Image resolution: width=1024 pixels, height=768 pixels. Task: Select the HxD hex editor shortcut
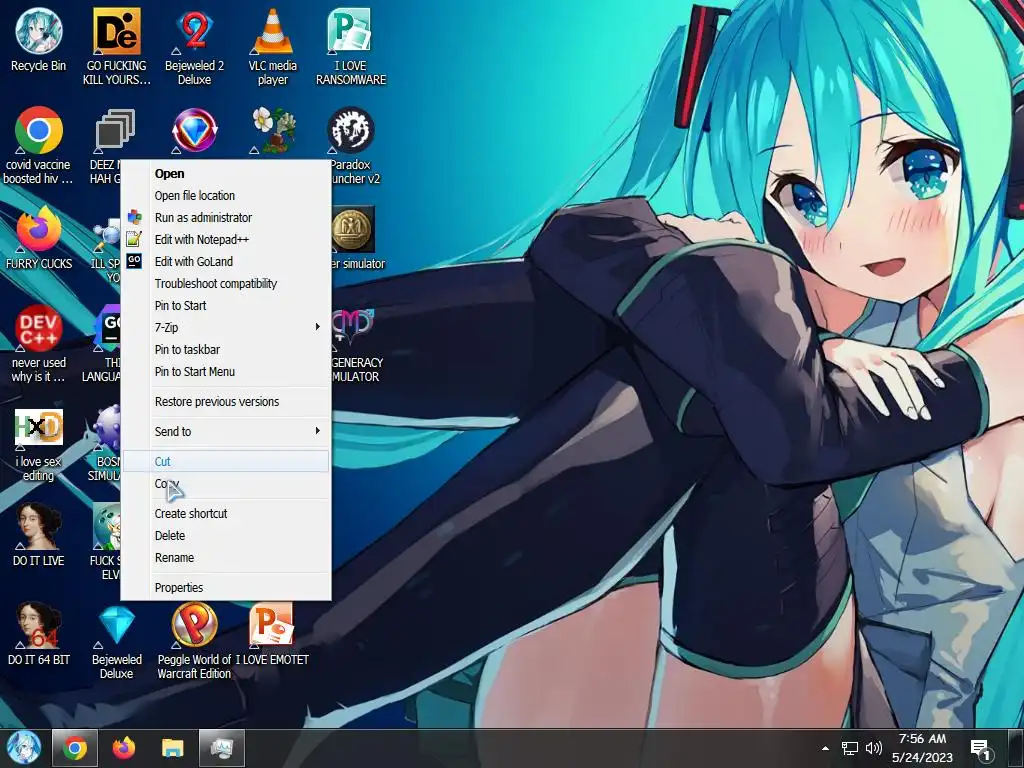(x=39, y=444)
